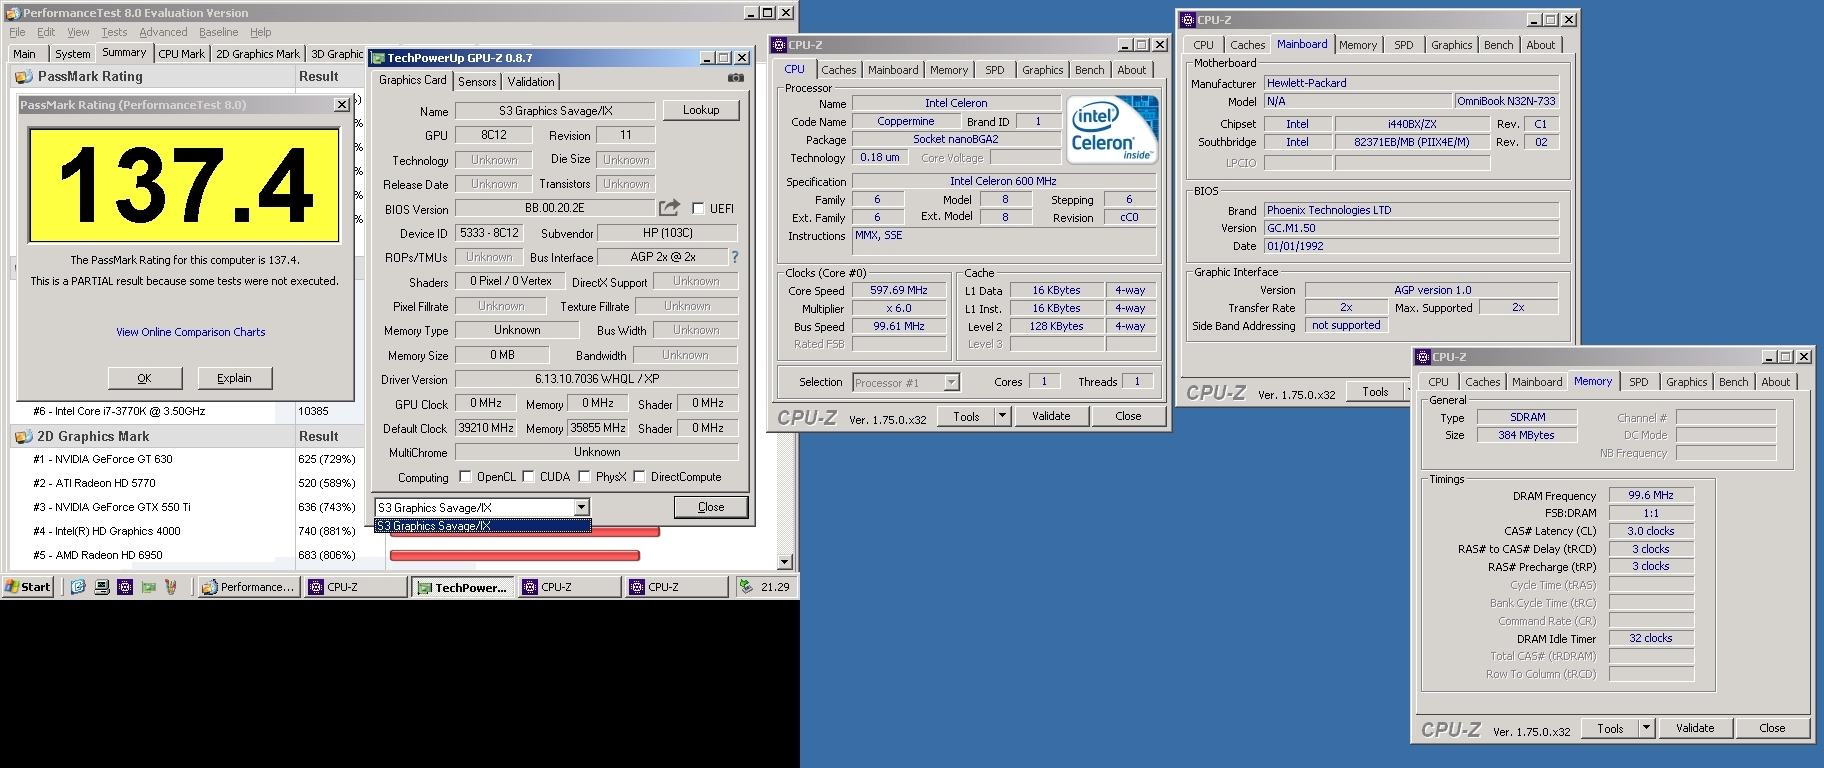The width and height of the screenshot is (1824, 768).
Task: Switch to the 2D Graphics Mark tab
Action: click(x=258, y=54)
